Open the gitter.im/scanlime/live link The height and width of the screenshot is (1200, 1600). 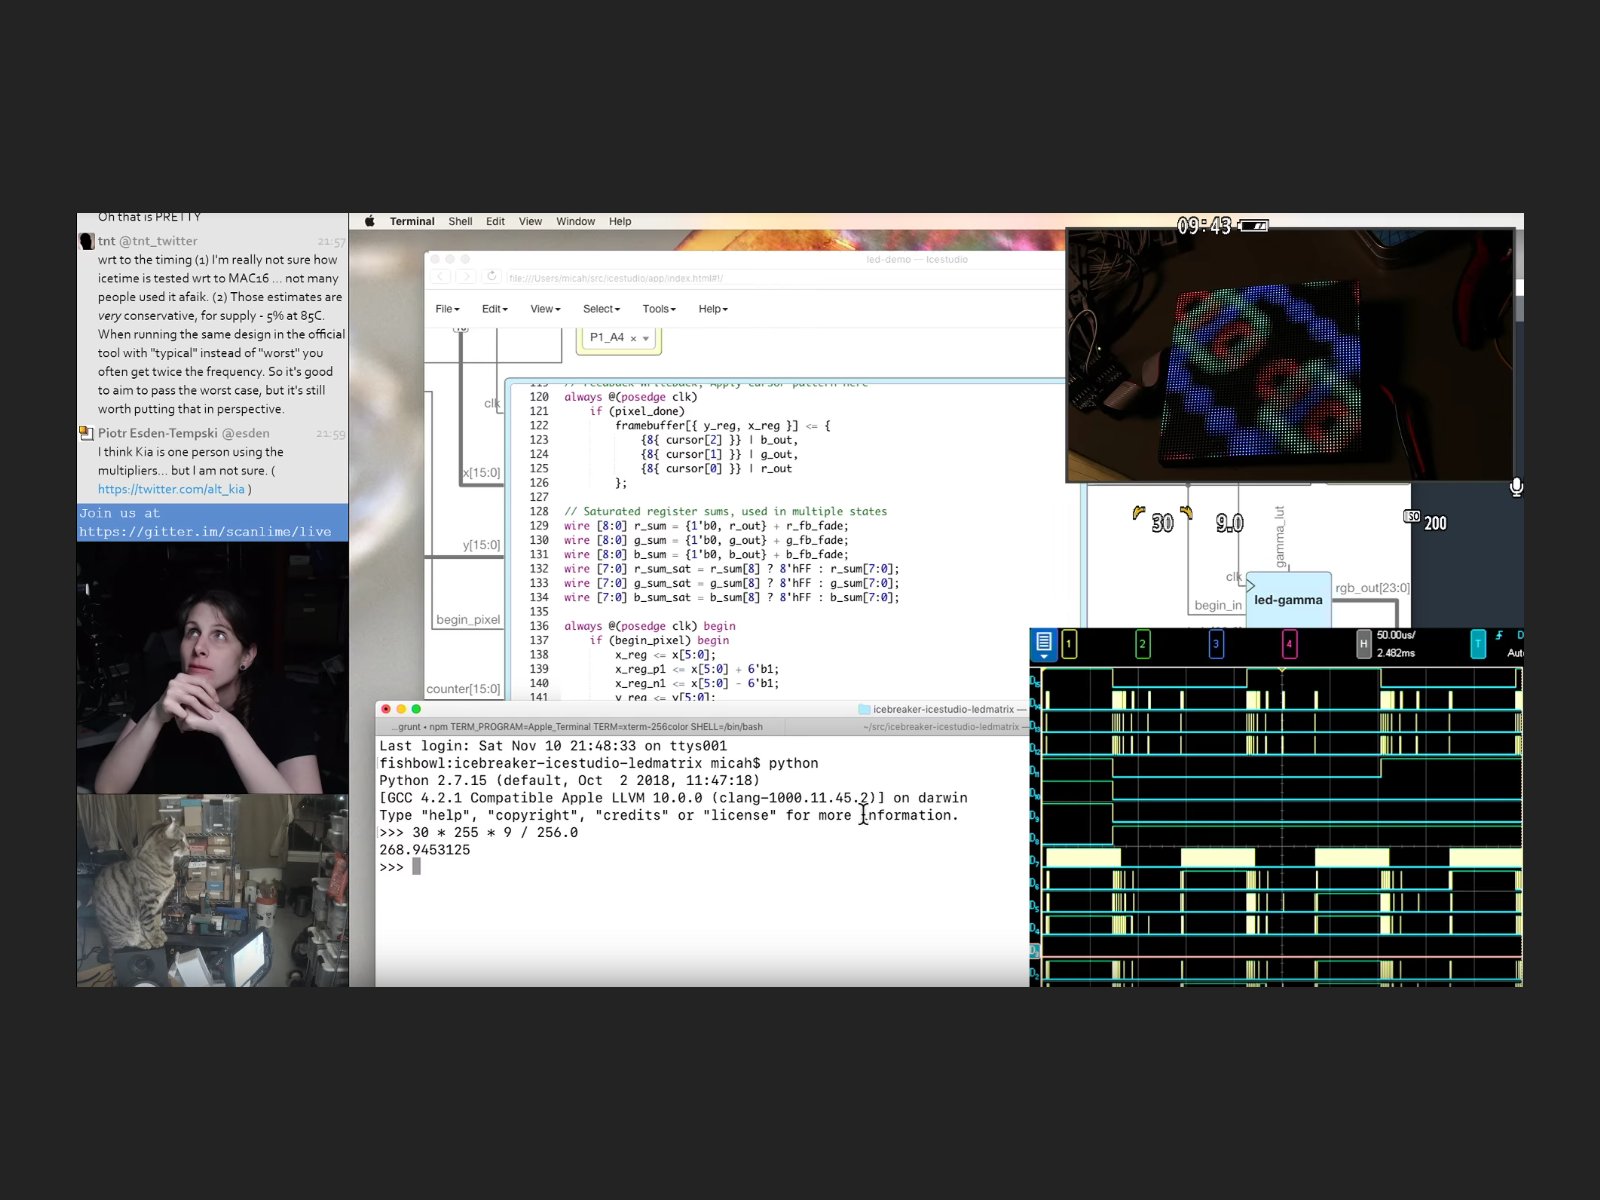[205, 531]
